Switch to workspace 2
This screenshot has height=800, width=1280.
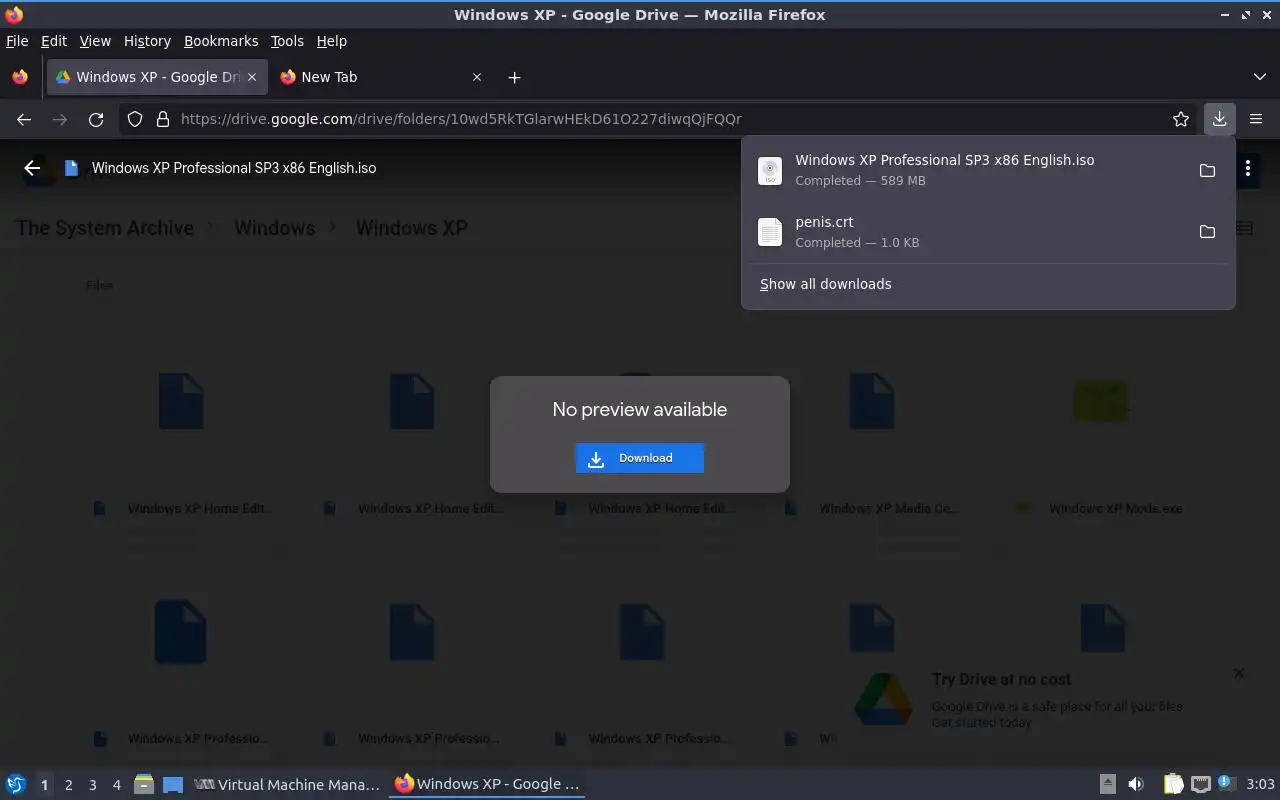coord(68,785)
